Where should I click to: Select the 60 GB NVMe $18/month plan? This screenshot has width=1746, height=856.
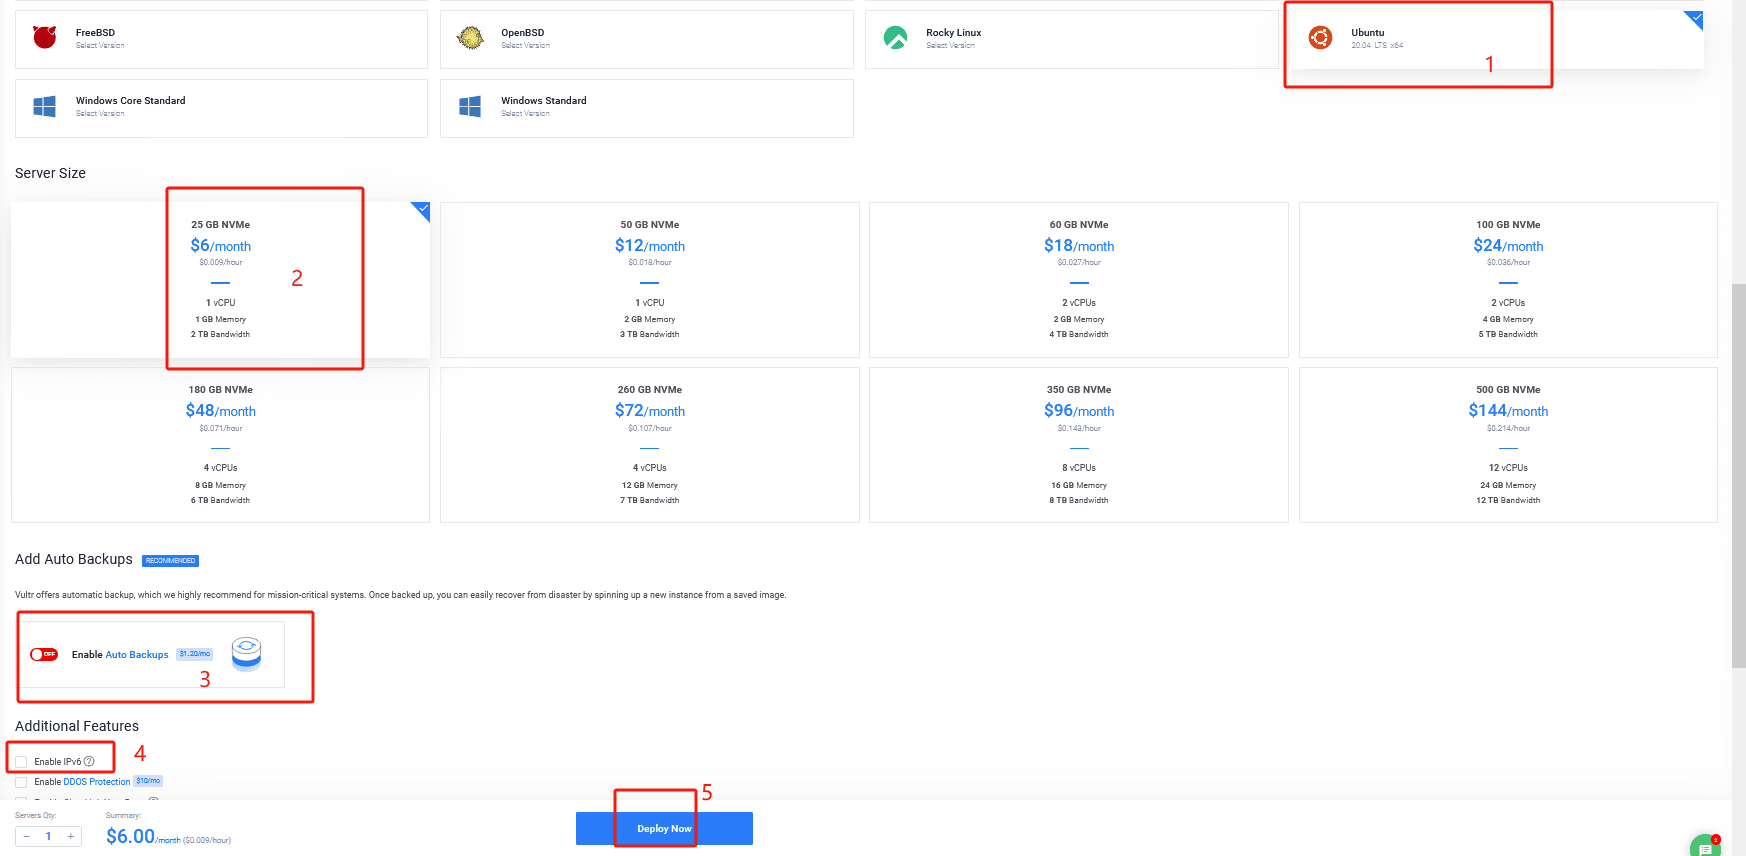(1079, 280)
